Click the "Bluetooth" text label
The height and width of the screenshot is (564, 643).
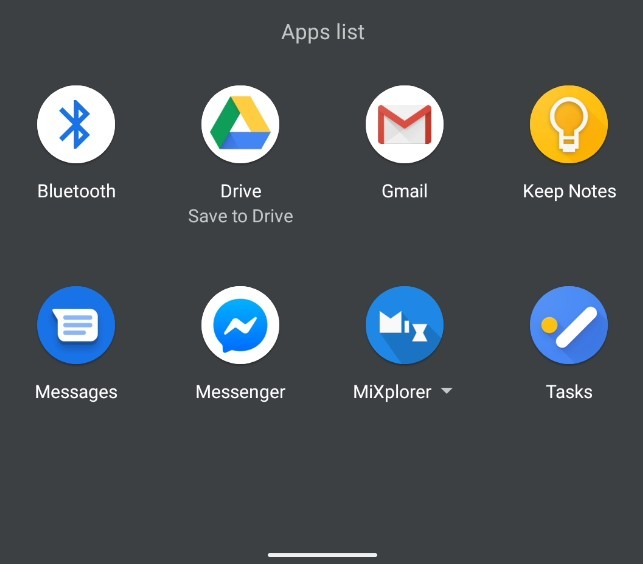coord(76,191)
